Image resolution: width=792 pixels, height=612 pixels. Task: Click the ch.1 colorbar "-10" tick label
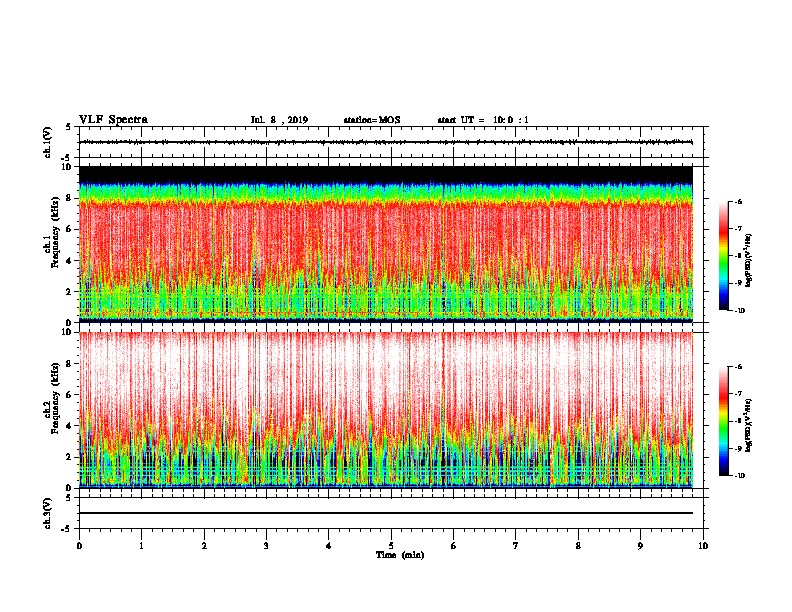pos(739,311)
